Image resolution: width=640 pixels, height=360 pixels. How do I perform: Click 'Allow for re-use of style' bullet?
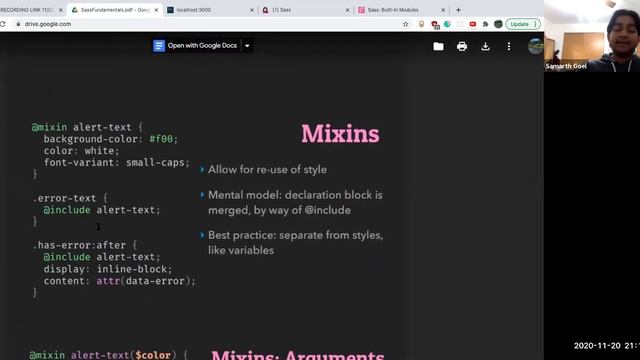click(267, 170)
